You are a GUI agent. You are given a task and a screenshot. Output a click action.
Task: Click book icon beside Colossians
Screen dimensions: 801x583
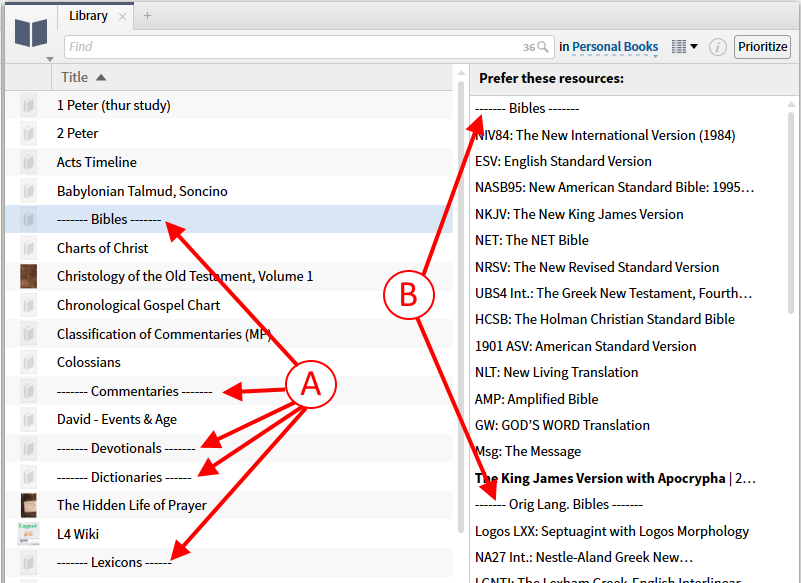(x=29, y=362)
